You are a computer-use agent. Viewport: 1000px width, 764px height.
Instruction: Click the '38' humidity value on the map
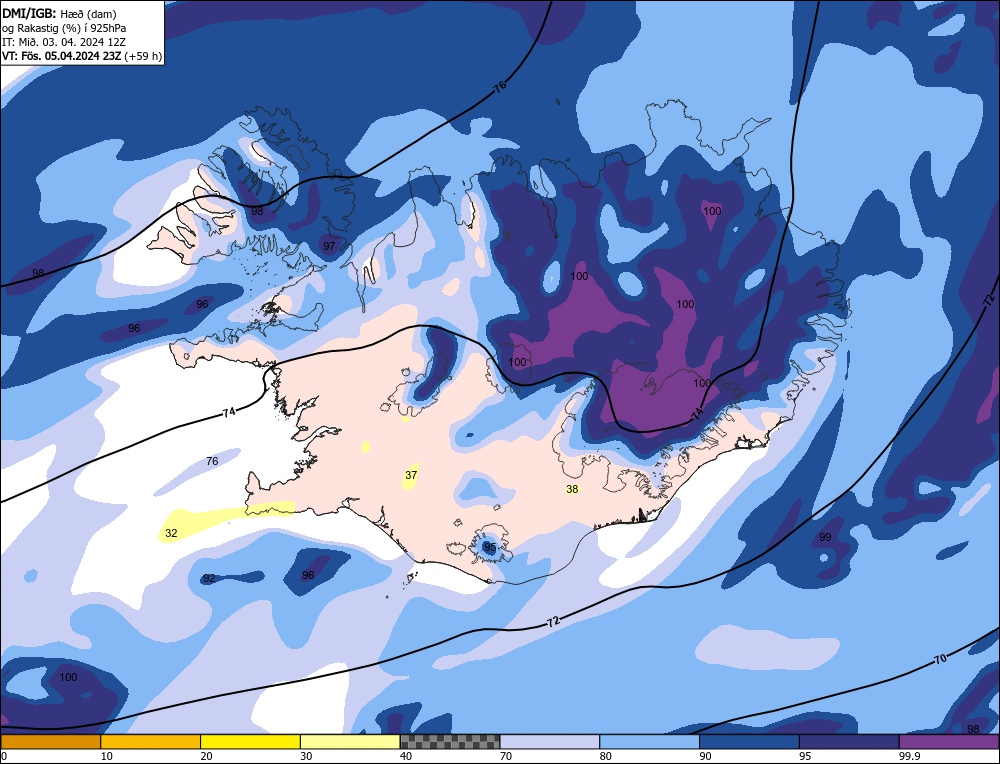click(x=573, y=489)
